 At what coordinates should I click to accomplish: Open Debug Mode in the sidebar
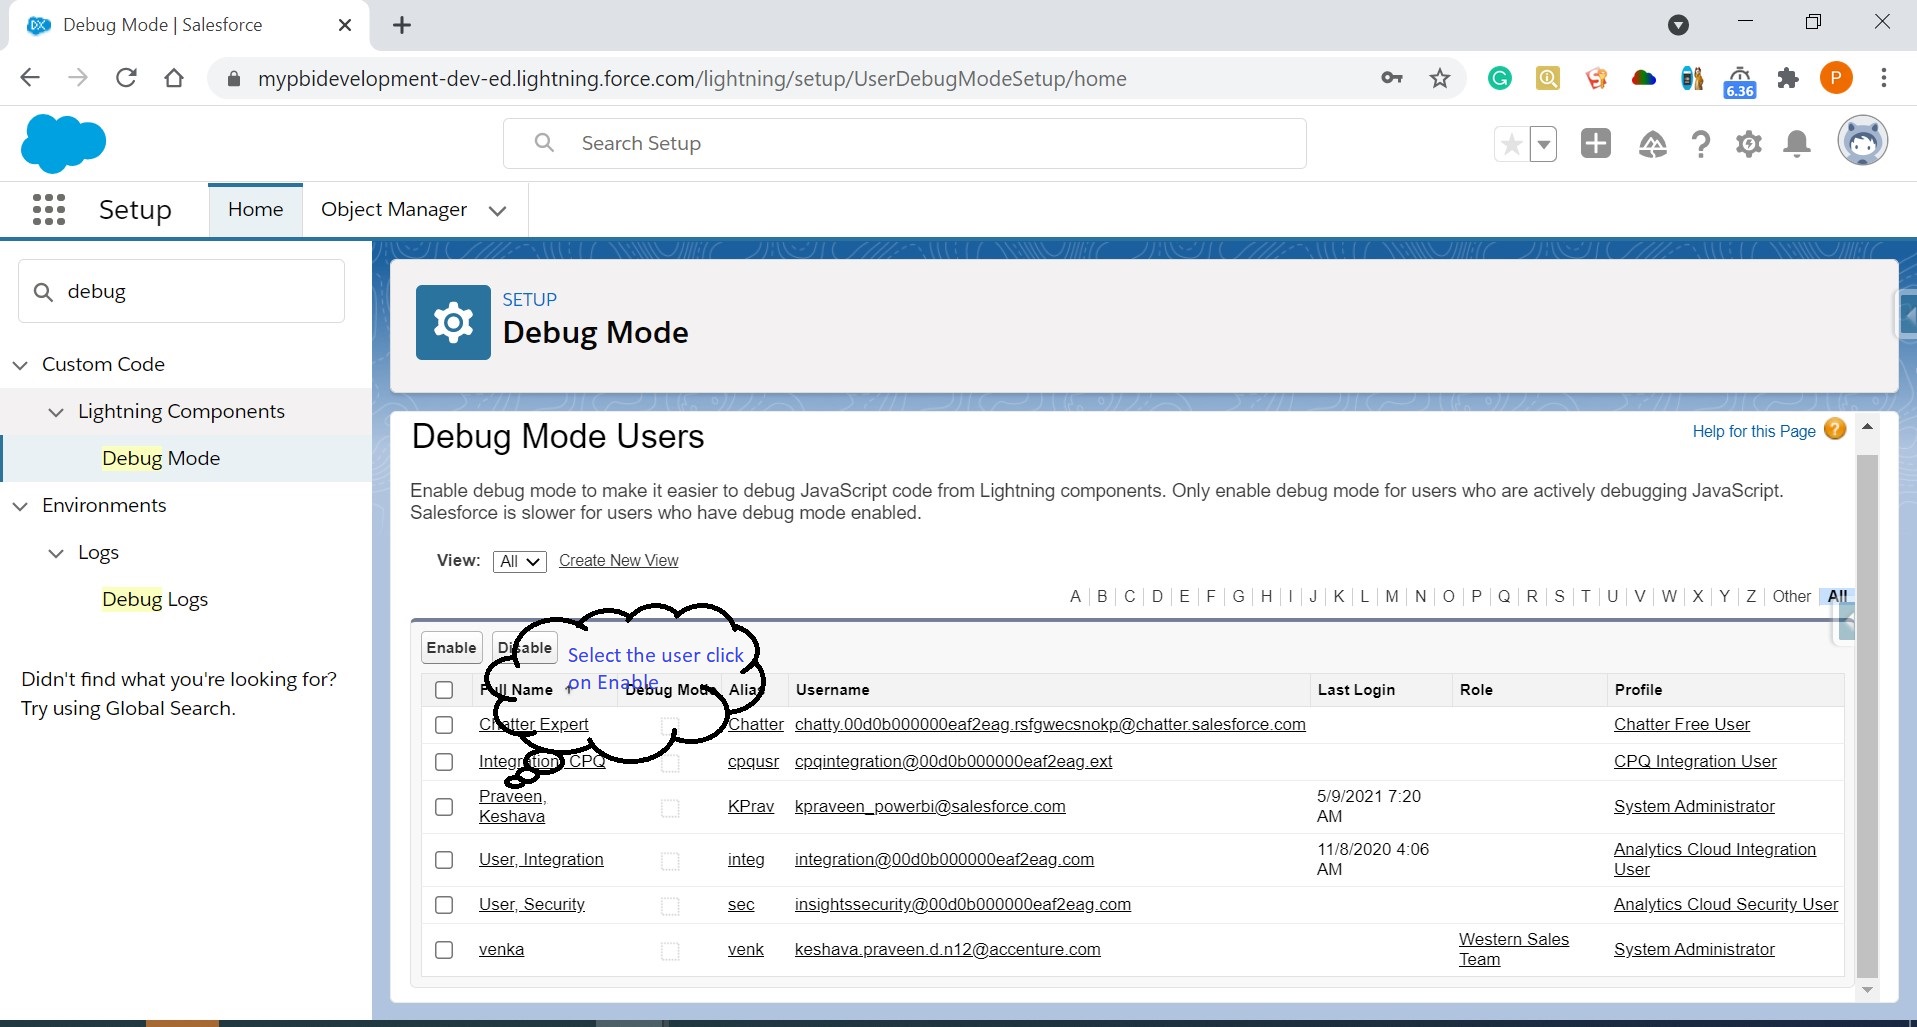point(161,458)
